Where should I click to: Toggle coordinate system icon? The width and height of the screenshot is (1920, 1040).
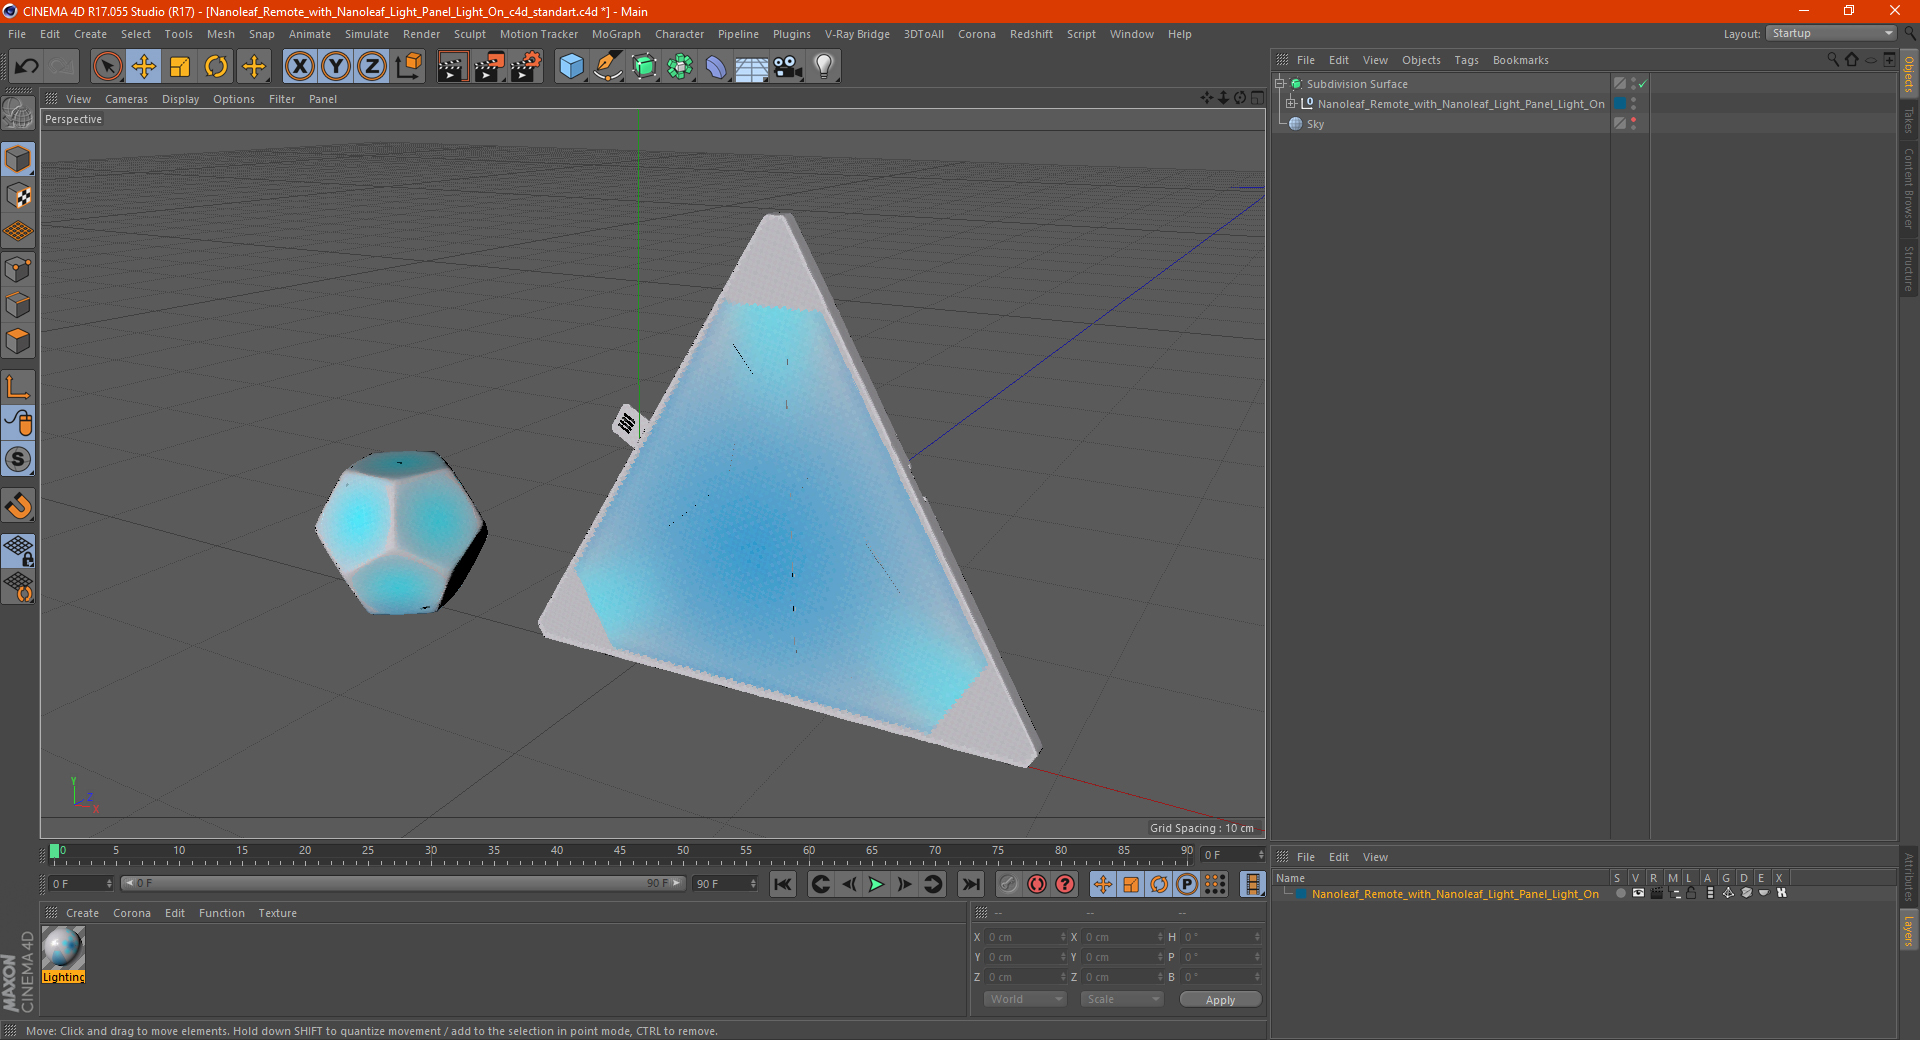[408, 67]
